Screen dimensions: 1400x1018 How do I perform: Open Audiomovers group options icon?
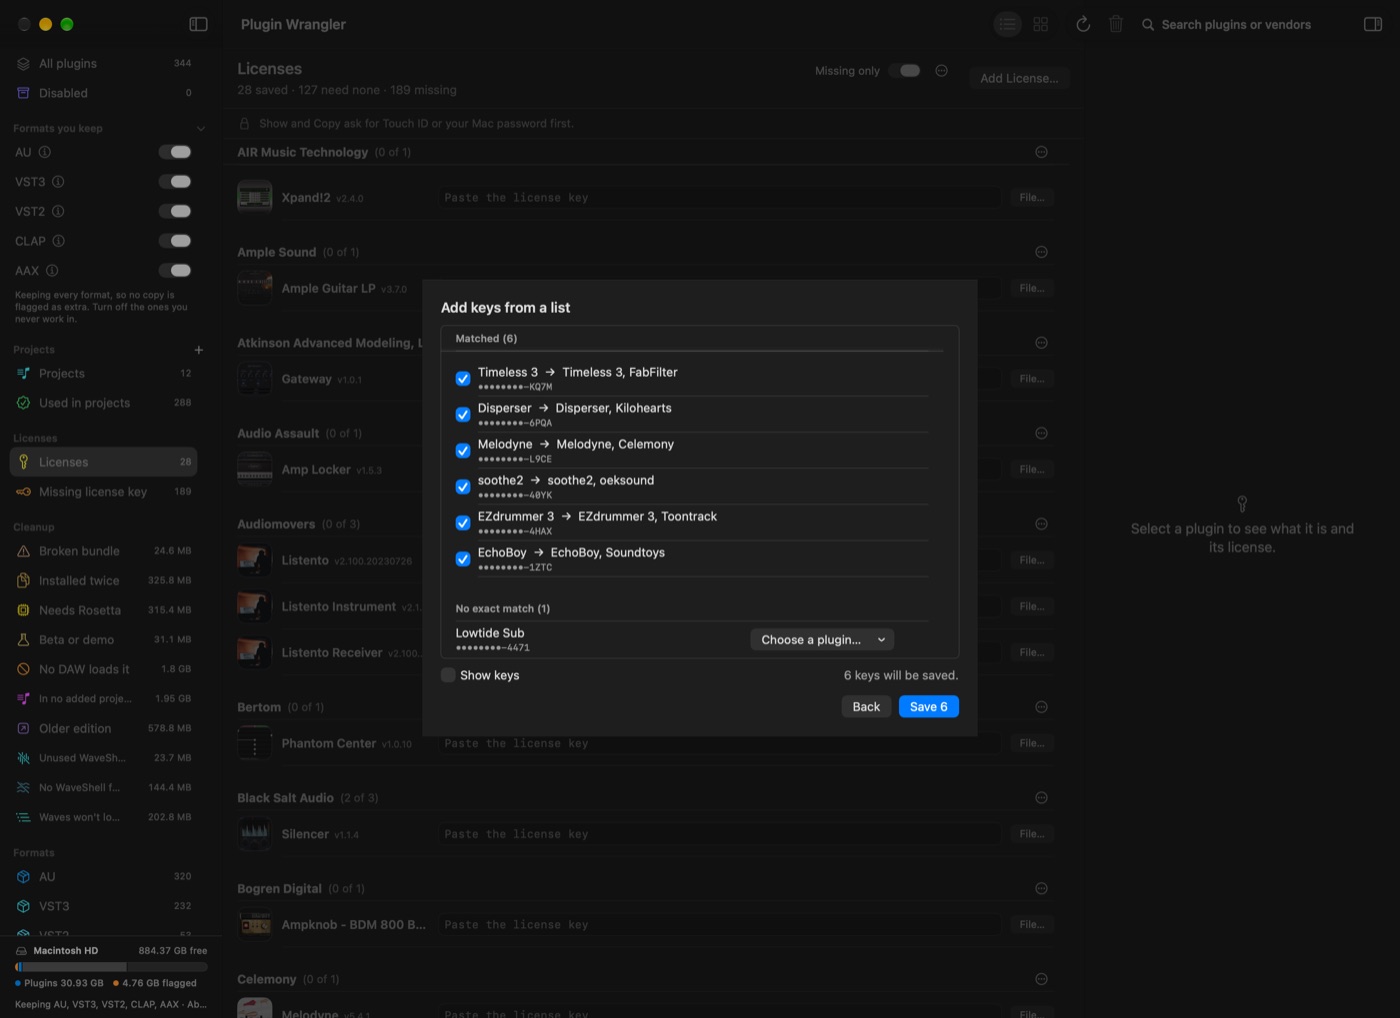click(1041, 524)
